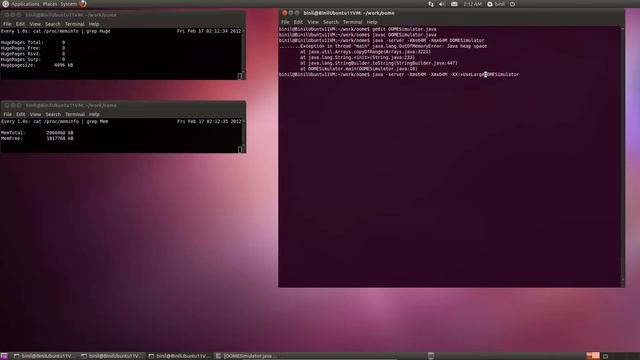Click the 'grep Huge' watch header line
The height and width of the screenshot is (360, 640).
(x=56, y=31)
